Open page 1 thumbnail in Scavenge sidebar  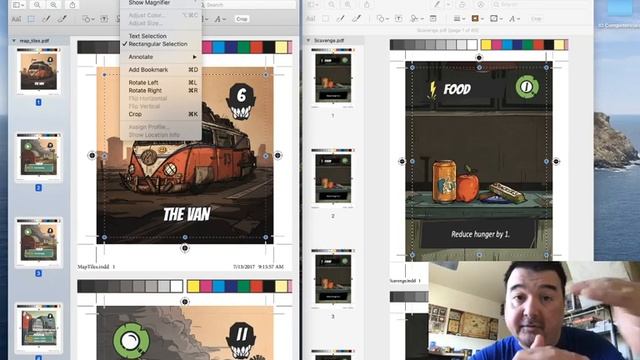tap(333, 78)
